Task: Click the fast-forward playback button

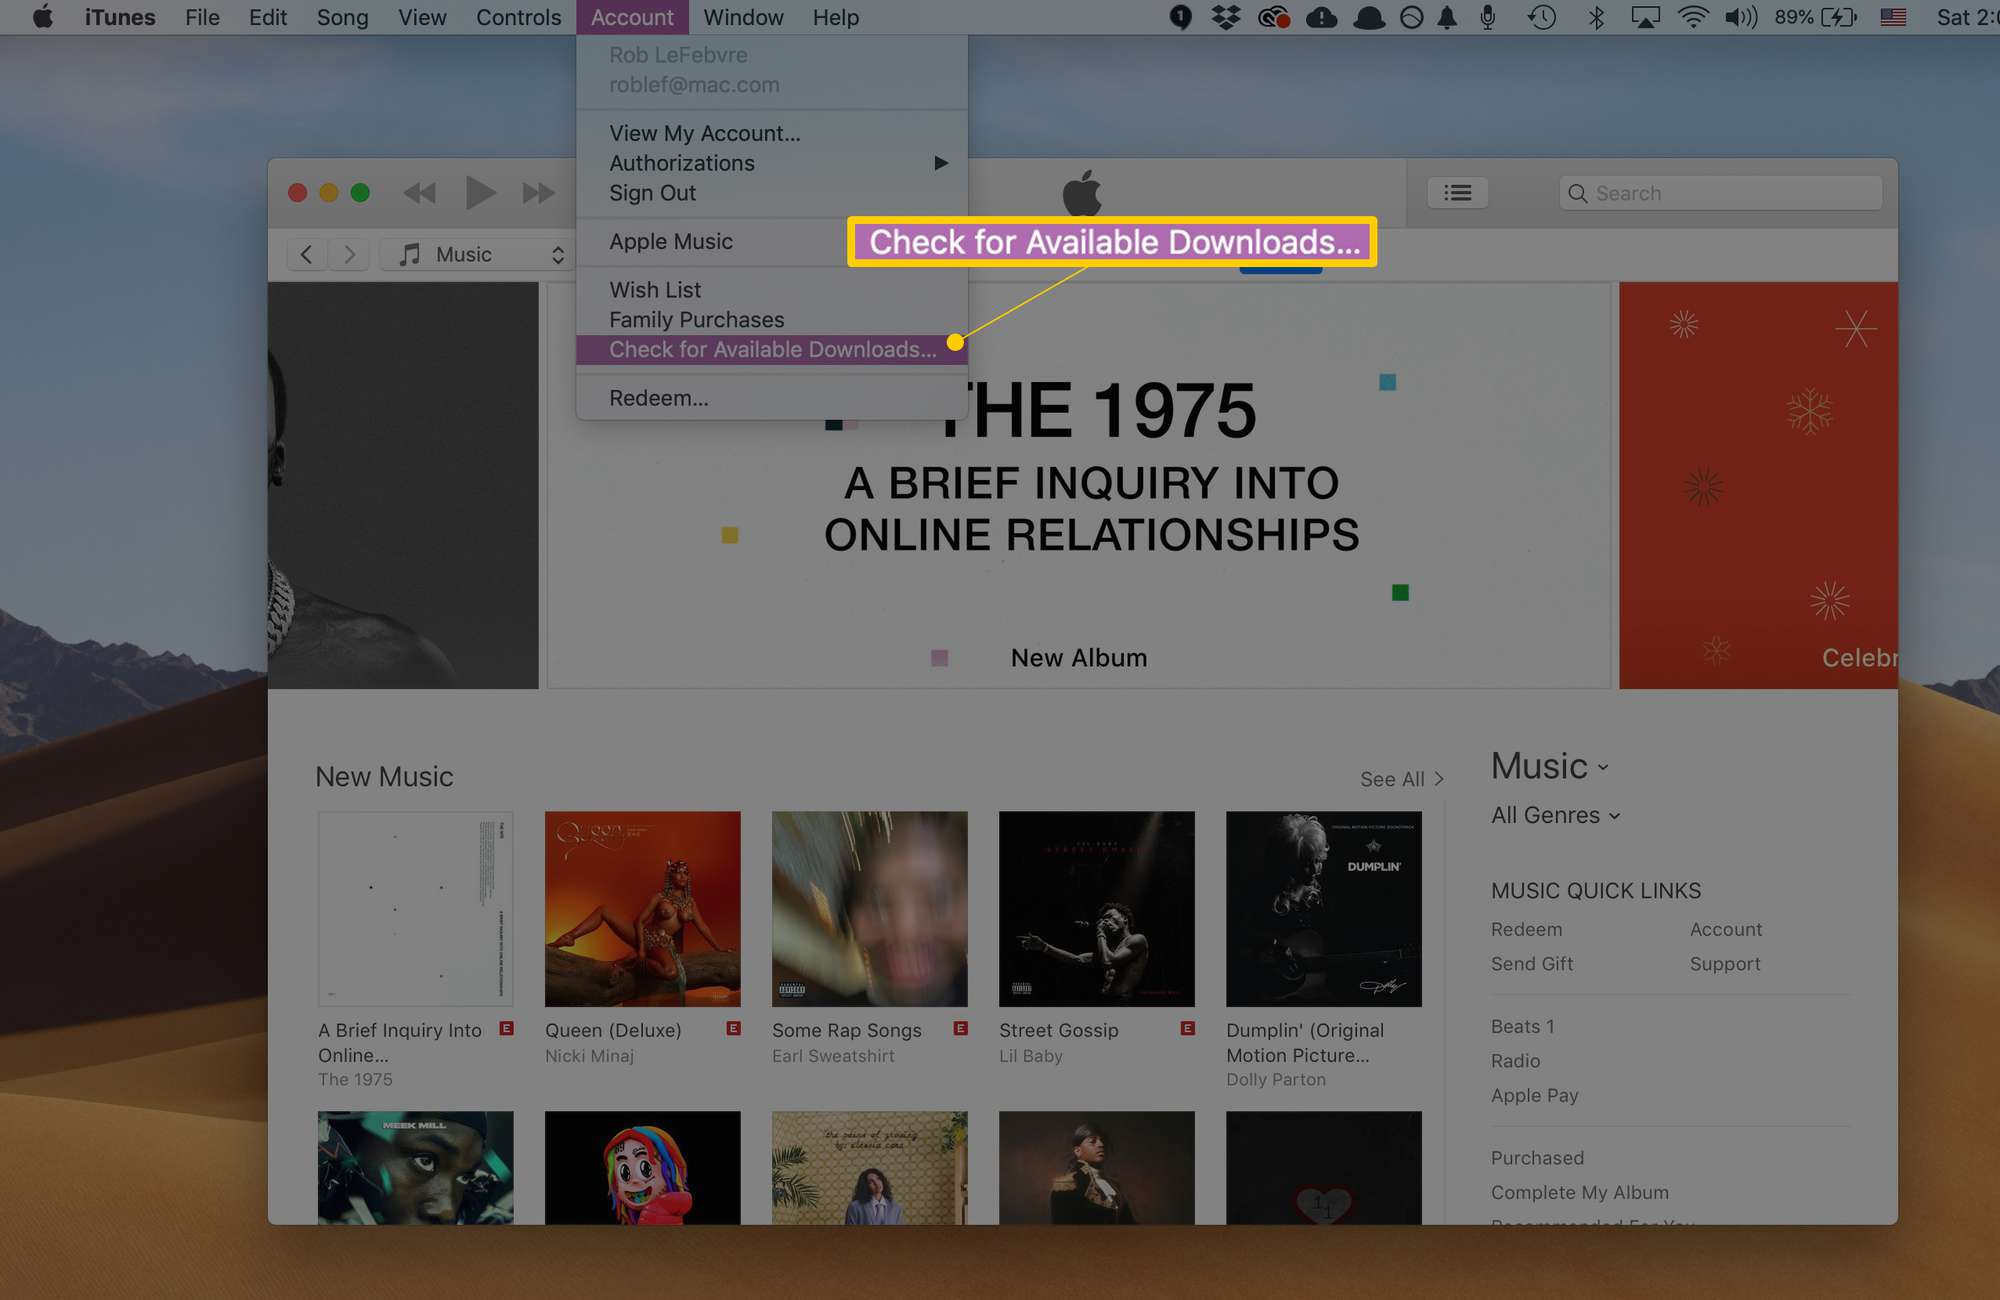Action: point(539,193)
